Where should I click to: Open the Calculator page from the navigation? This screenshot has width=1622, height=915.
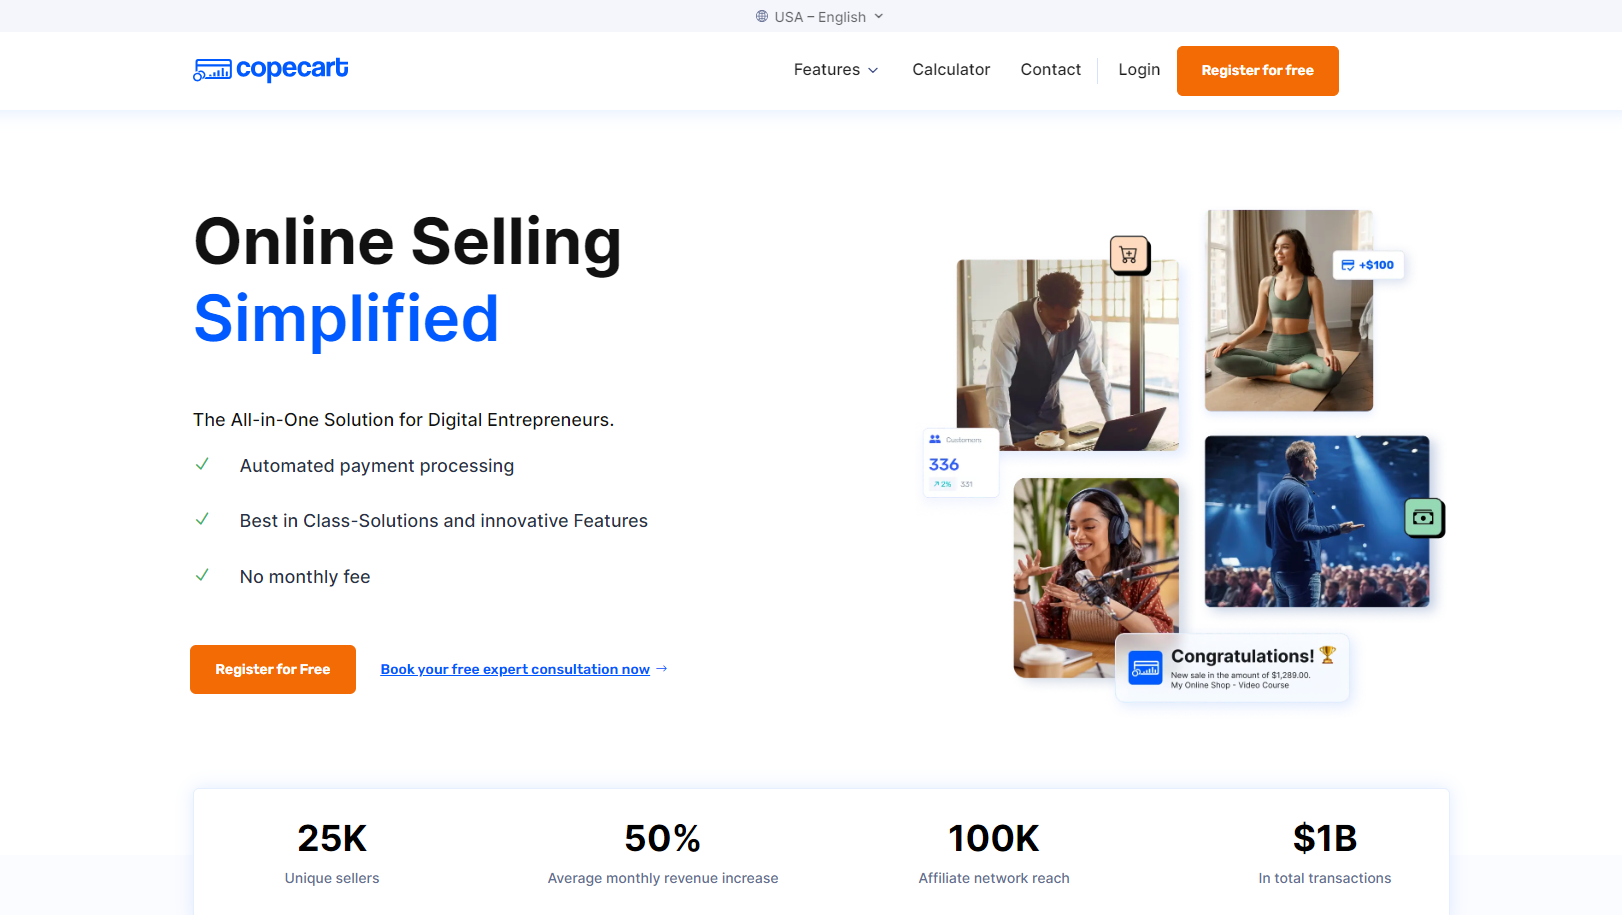point(950,69)
